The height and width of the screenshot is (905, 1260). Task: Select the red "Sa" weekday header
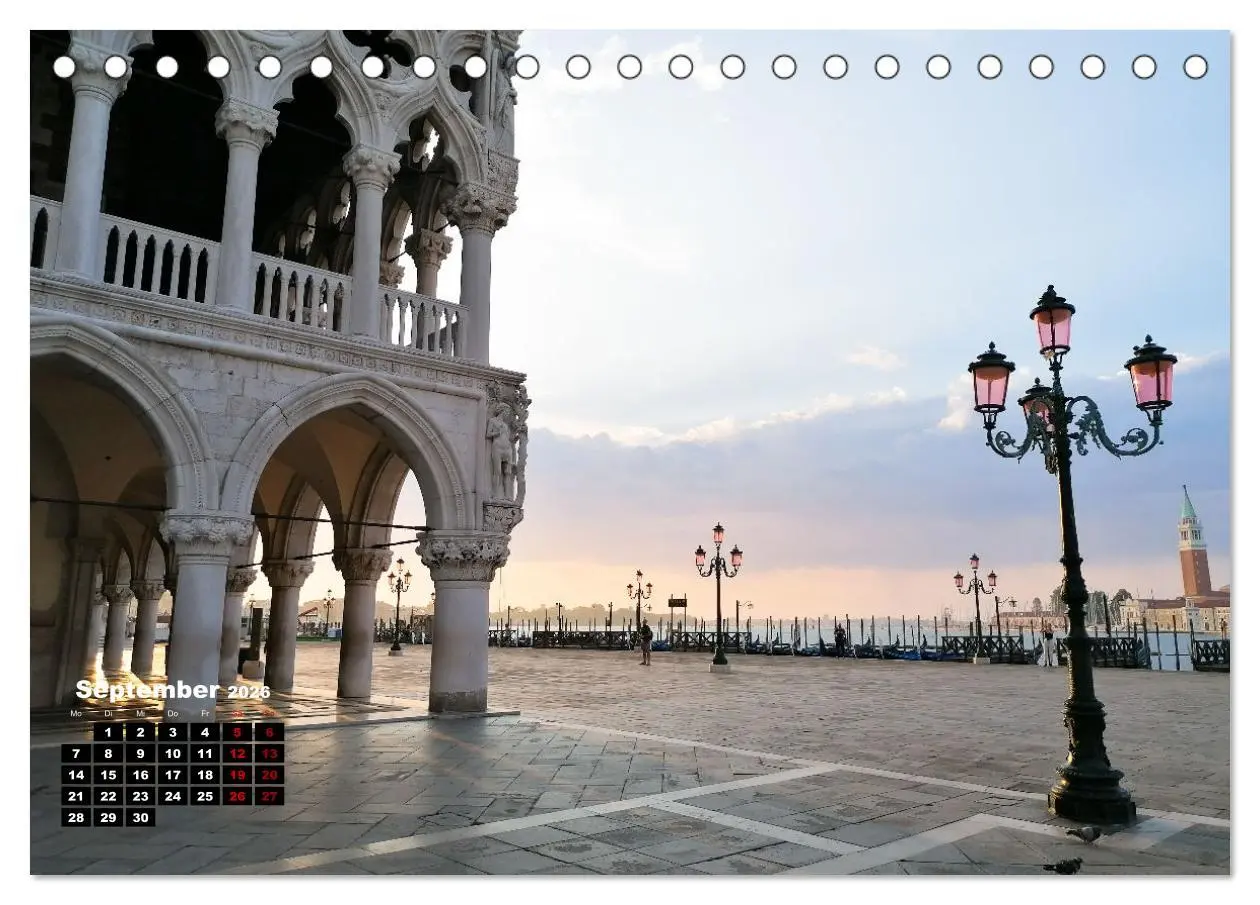pyautogui.click(x=237, y=713)
